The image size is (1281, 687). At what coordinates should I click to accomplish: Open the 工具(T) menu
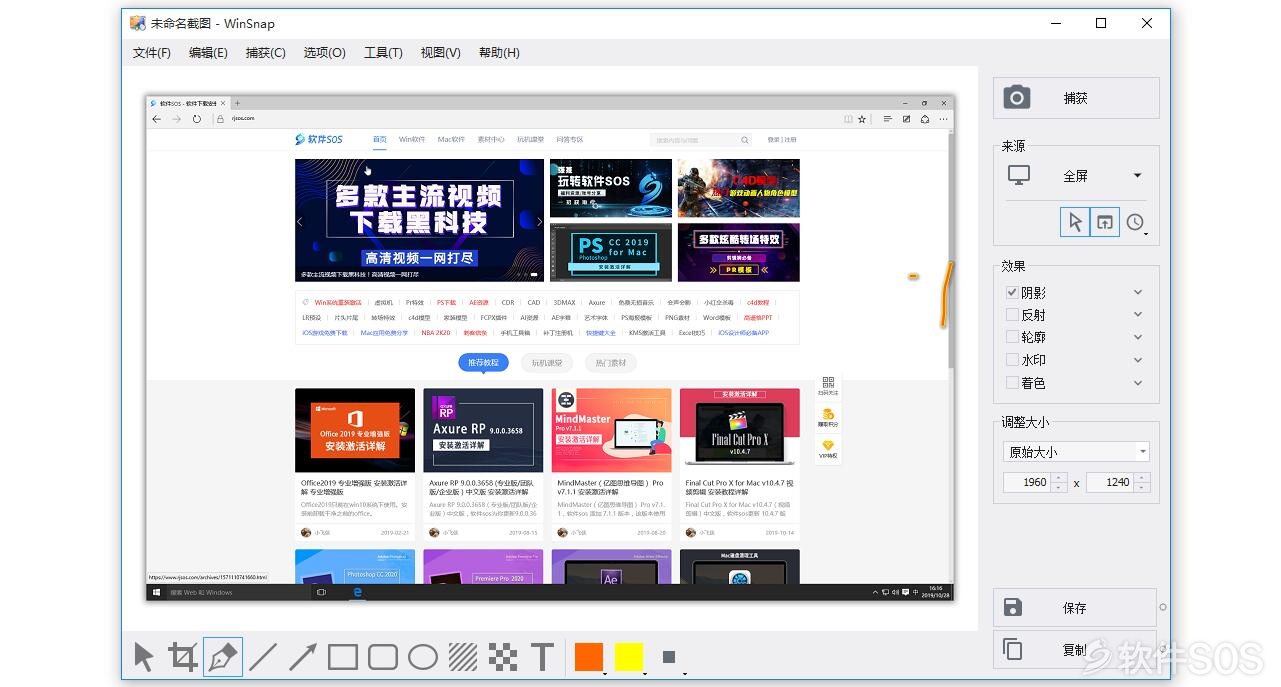pyautogui.click(x=383, y=53)
